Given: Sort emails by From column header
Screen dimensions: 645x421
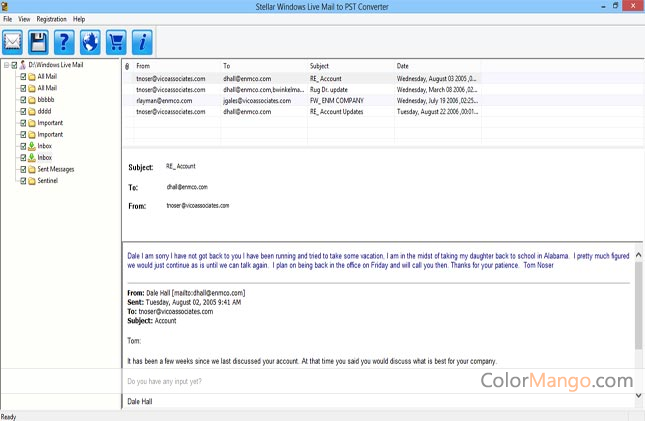Looking at the screenshot, I should pyautogui.click(x=177, y=66).
